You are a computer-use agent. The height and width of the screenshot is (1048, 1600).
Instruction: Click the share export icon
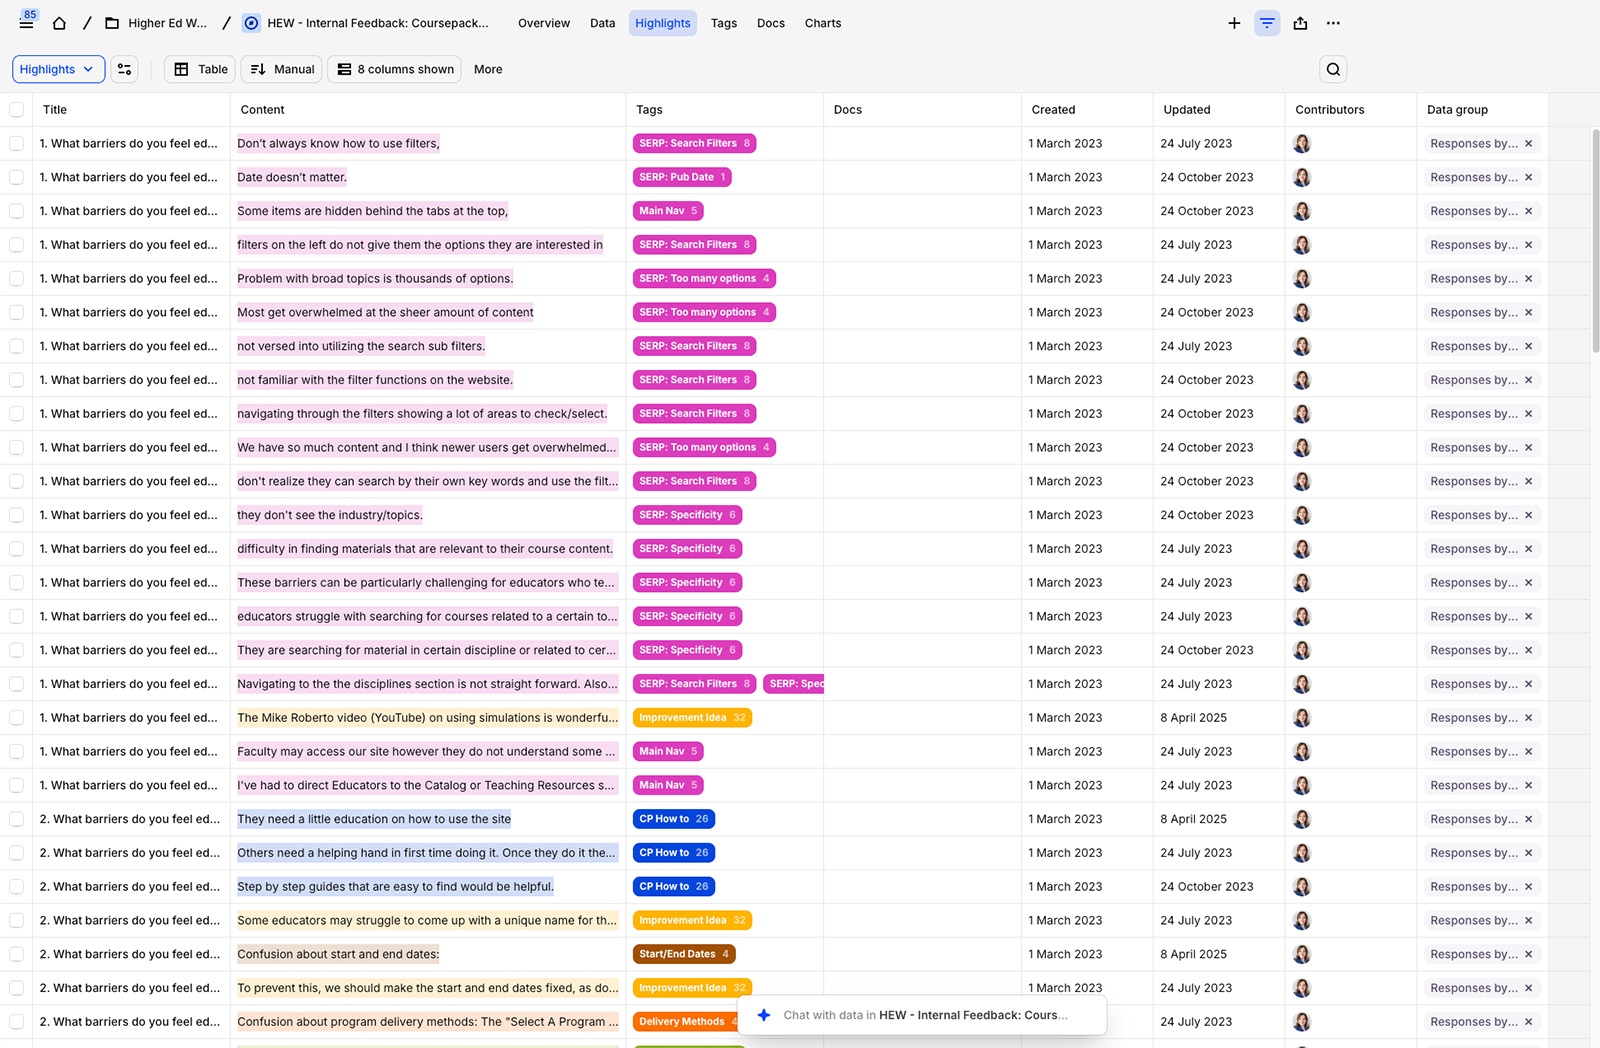1300,23
